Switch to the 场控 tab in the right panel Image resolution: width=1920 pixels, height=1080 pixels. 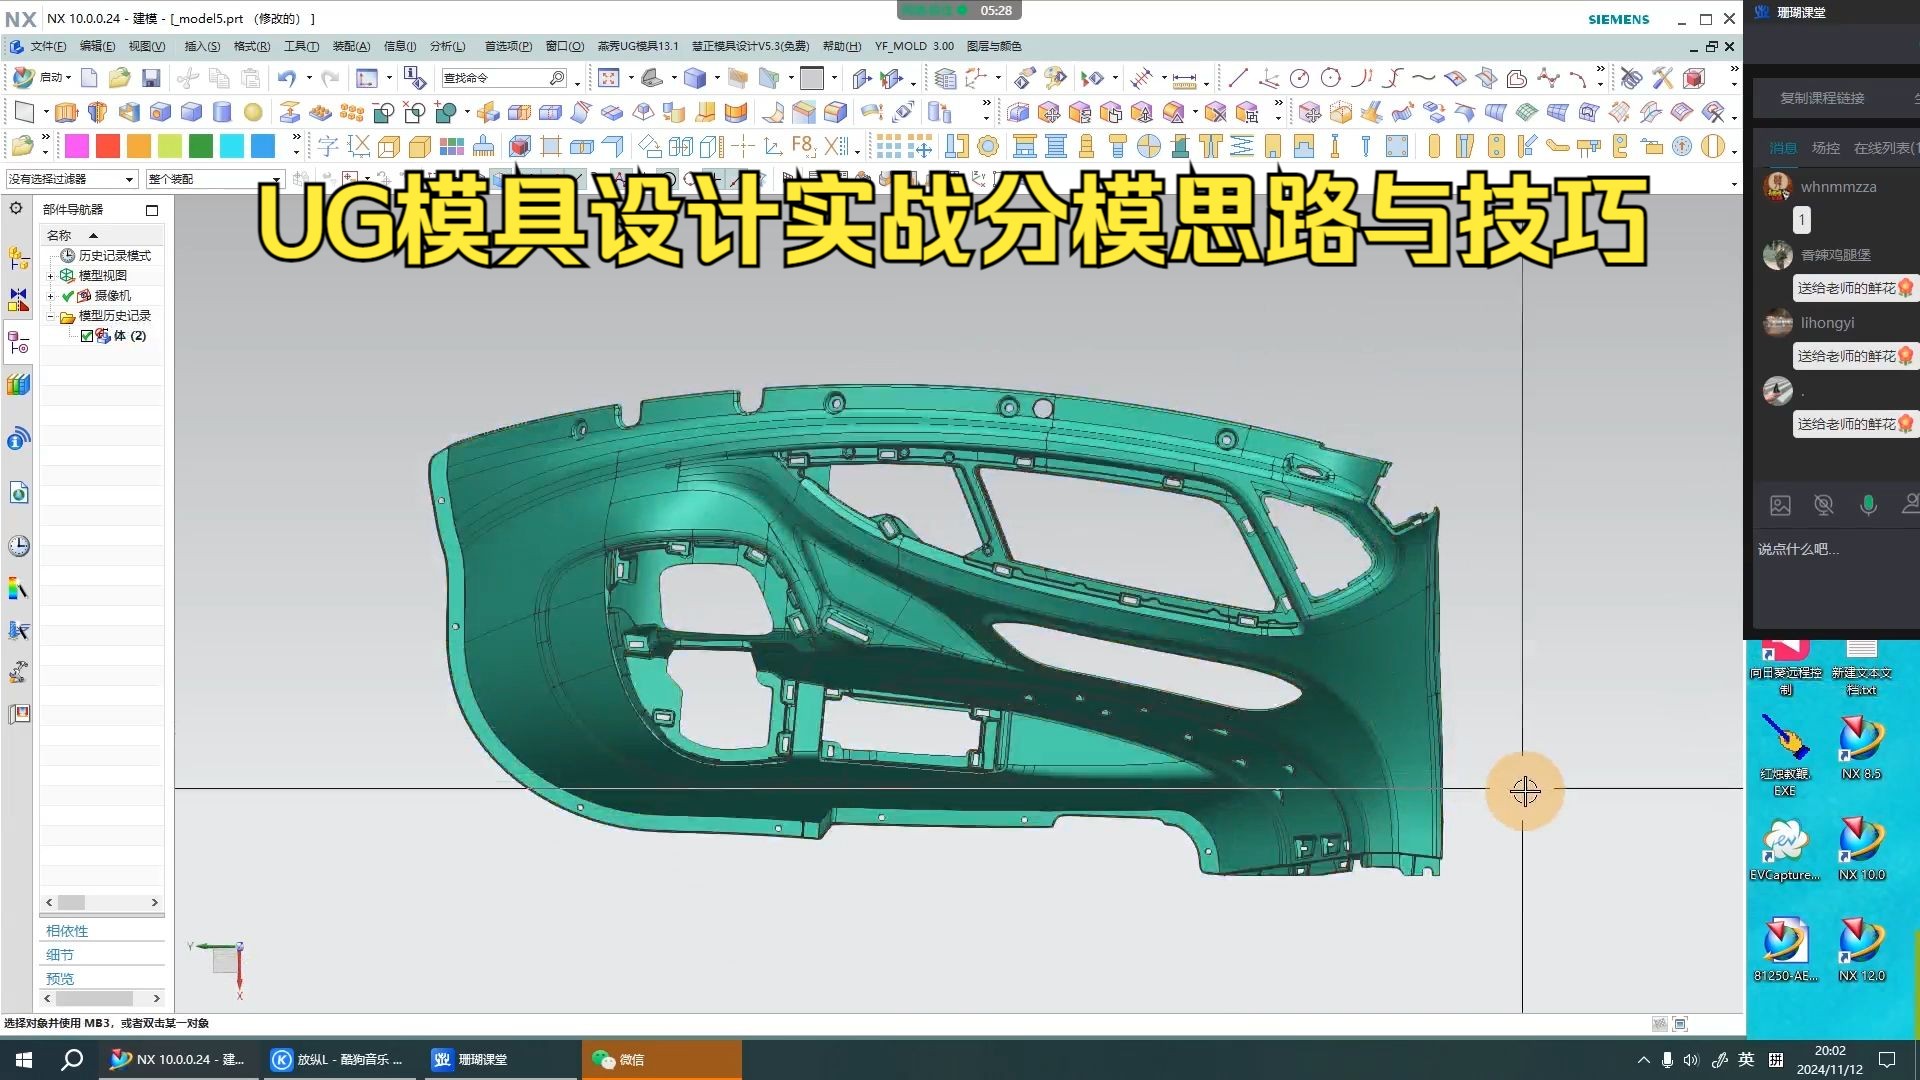[1825, 147]
